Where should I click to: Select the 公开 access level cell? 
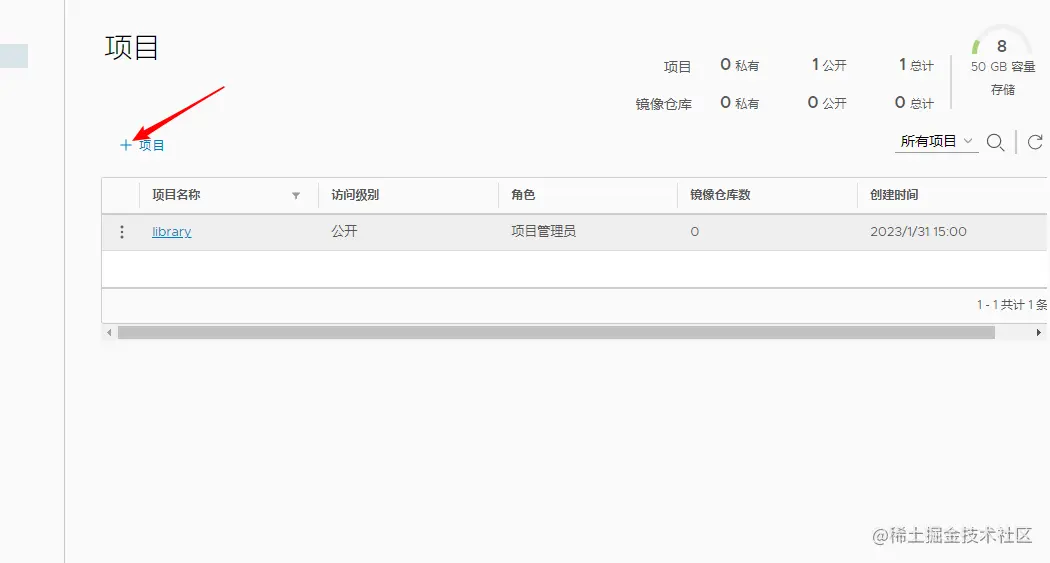[x=344, y=232]
